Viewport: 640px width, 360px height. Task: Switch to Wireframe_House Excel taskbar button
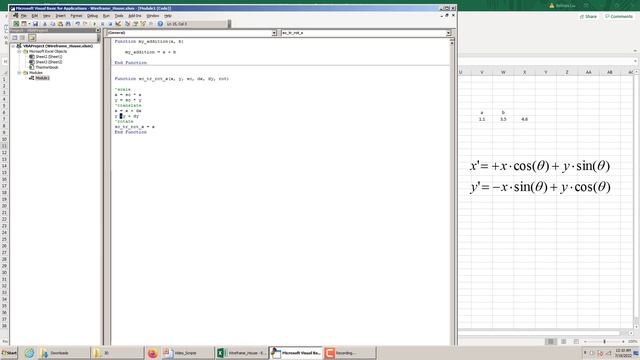coord(241,353)
